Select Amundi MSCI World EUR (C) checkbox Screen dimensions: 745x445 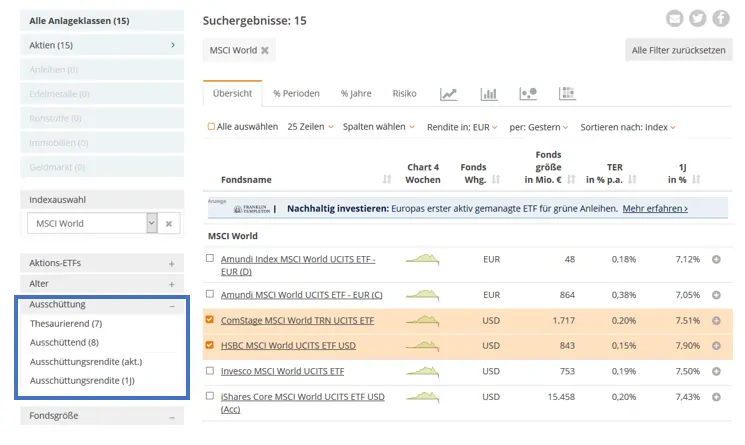point(210,294)
